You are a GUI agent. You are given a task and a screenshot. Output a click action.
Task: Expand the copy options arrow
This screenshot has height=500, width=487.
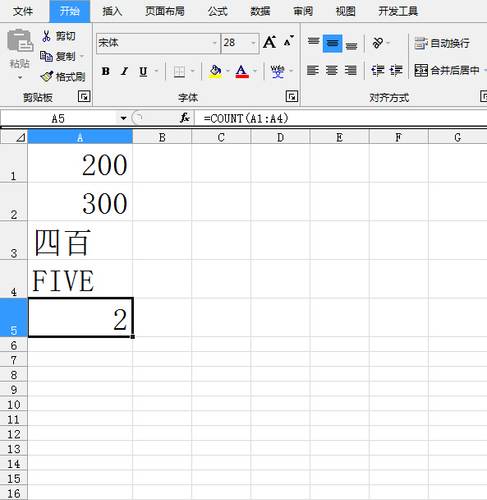(x=82, y=56)
